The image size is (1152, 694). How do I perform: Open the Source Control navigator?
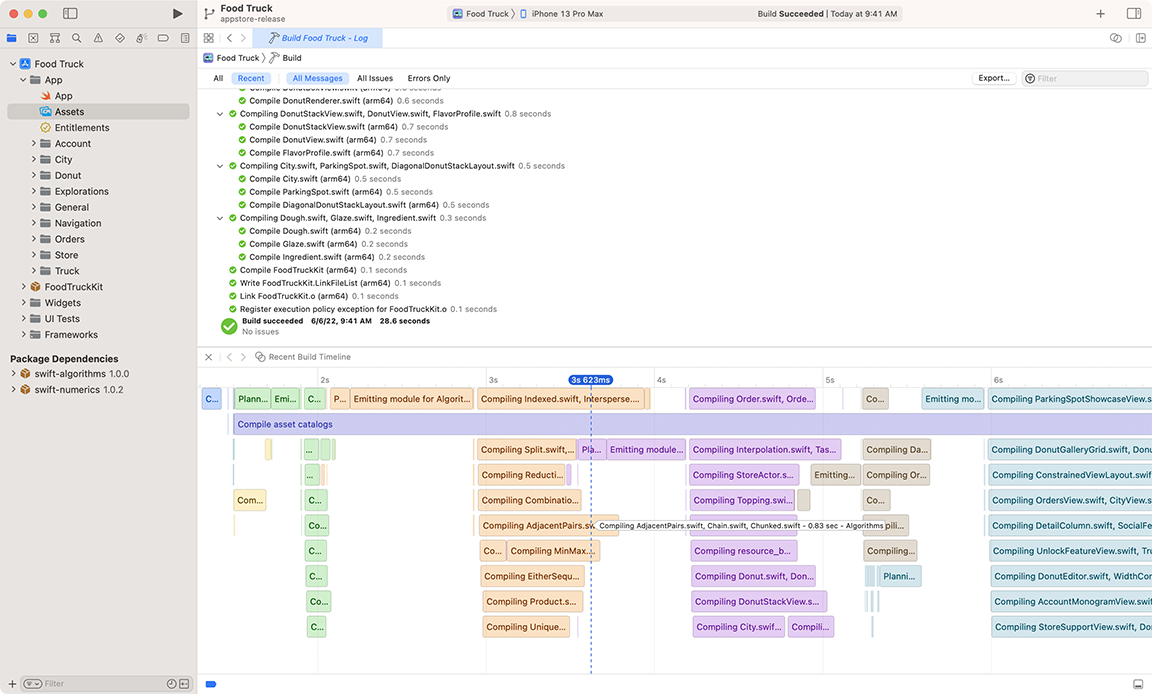33,38
